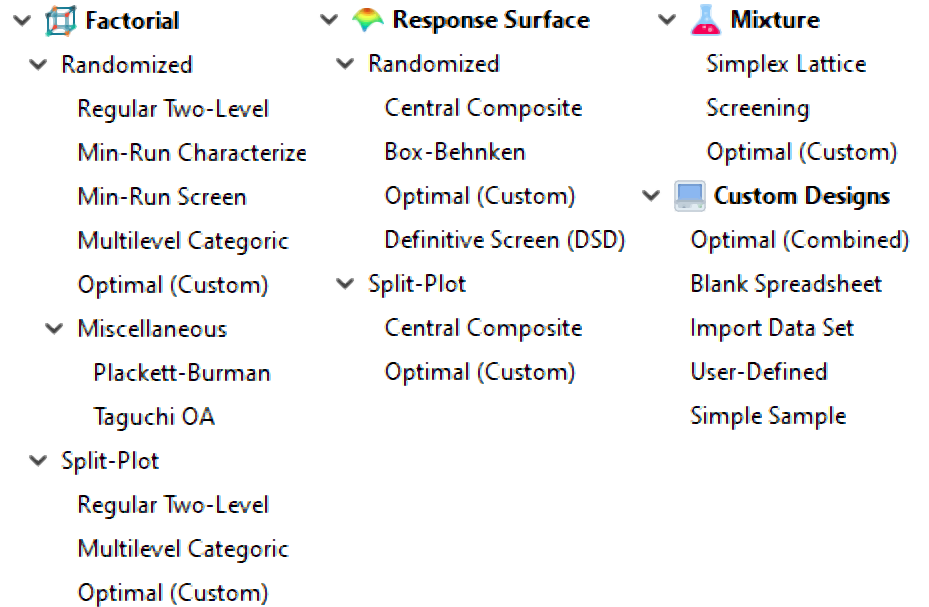Select Taguchi OA design

click(x=154, y=417)
